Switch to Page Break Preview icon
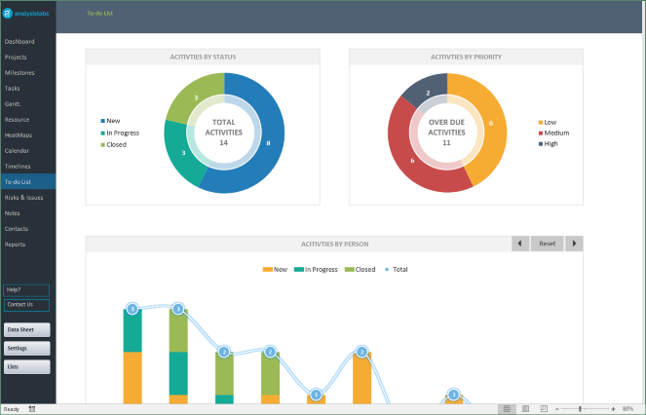Screen dimensions: 646x415 [x=544, y=409]
